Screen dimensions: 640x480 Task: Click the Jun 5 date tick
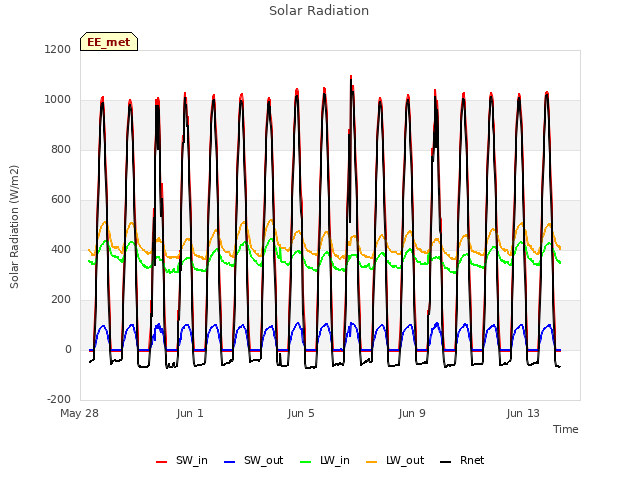(301, 413)
